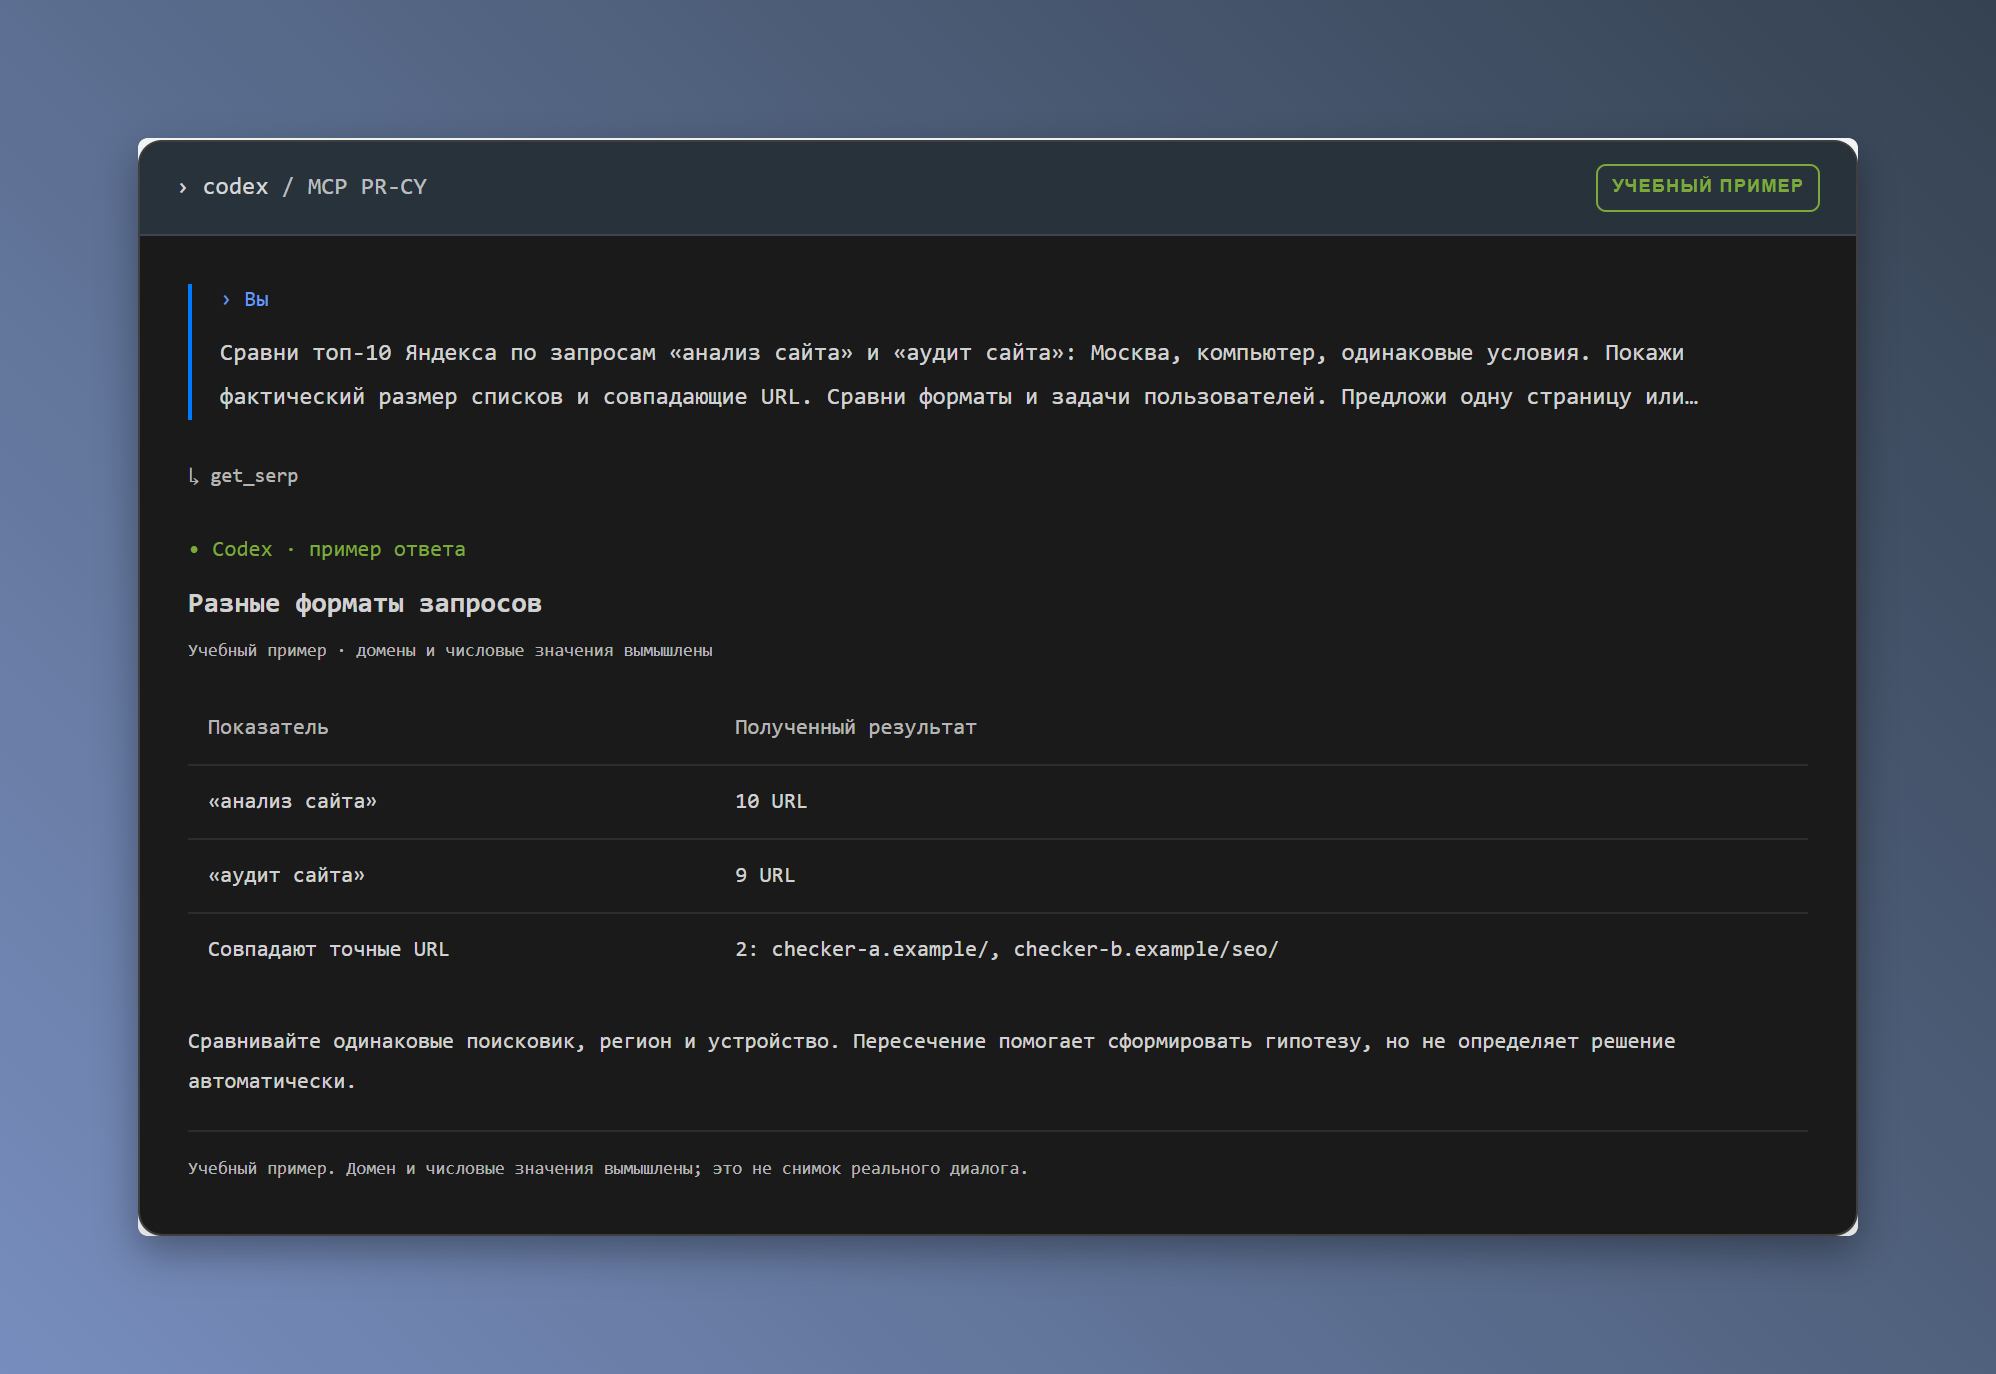Select MCP PR-CY in the header
This screenshot has height=1374, width=1996.
tap(367, 187)
